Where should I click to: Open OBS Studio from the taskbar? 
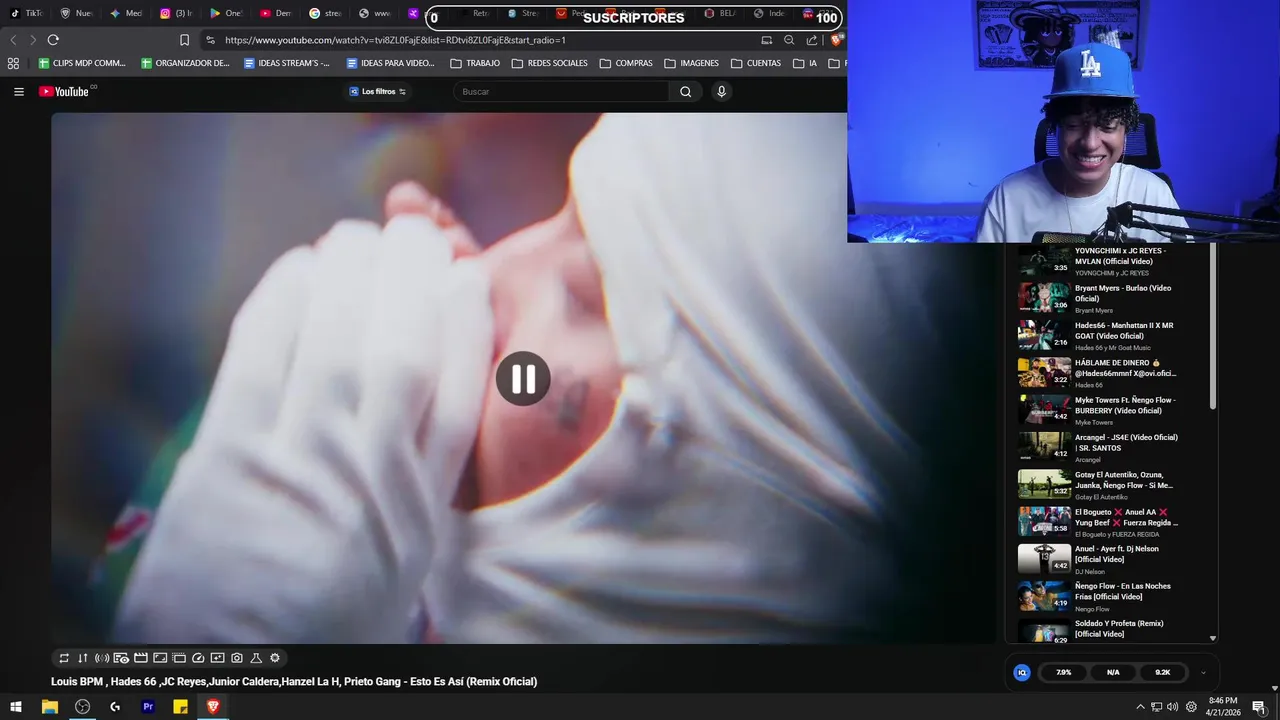[x=83, y=707]
